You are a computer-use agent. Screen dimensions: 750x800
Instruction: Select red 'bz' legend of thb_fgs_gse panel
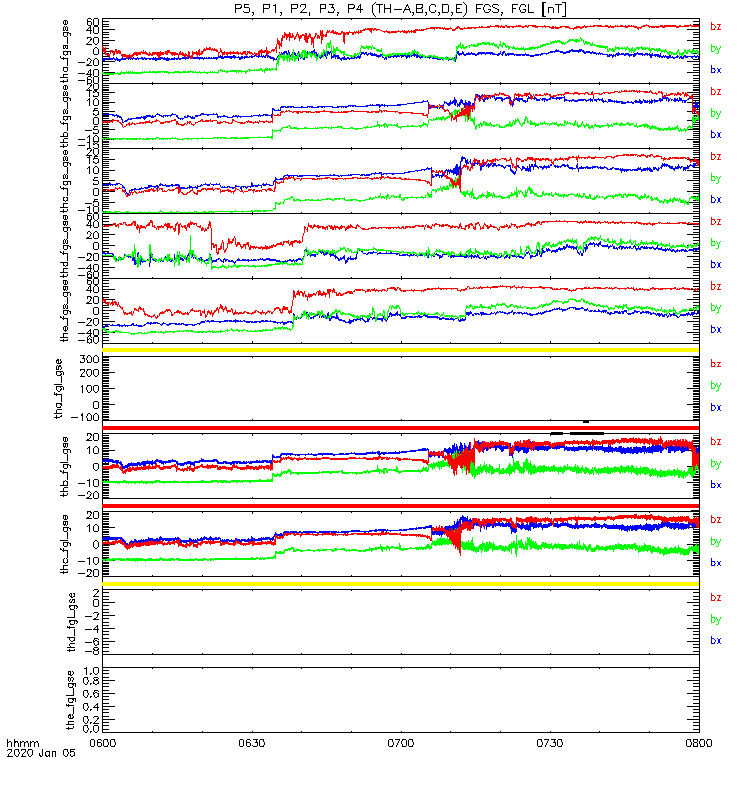(716, 91)
